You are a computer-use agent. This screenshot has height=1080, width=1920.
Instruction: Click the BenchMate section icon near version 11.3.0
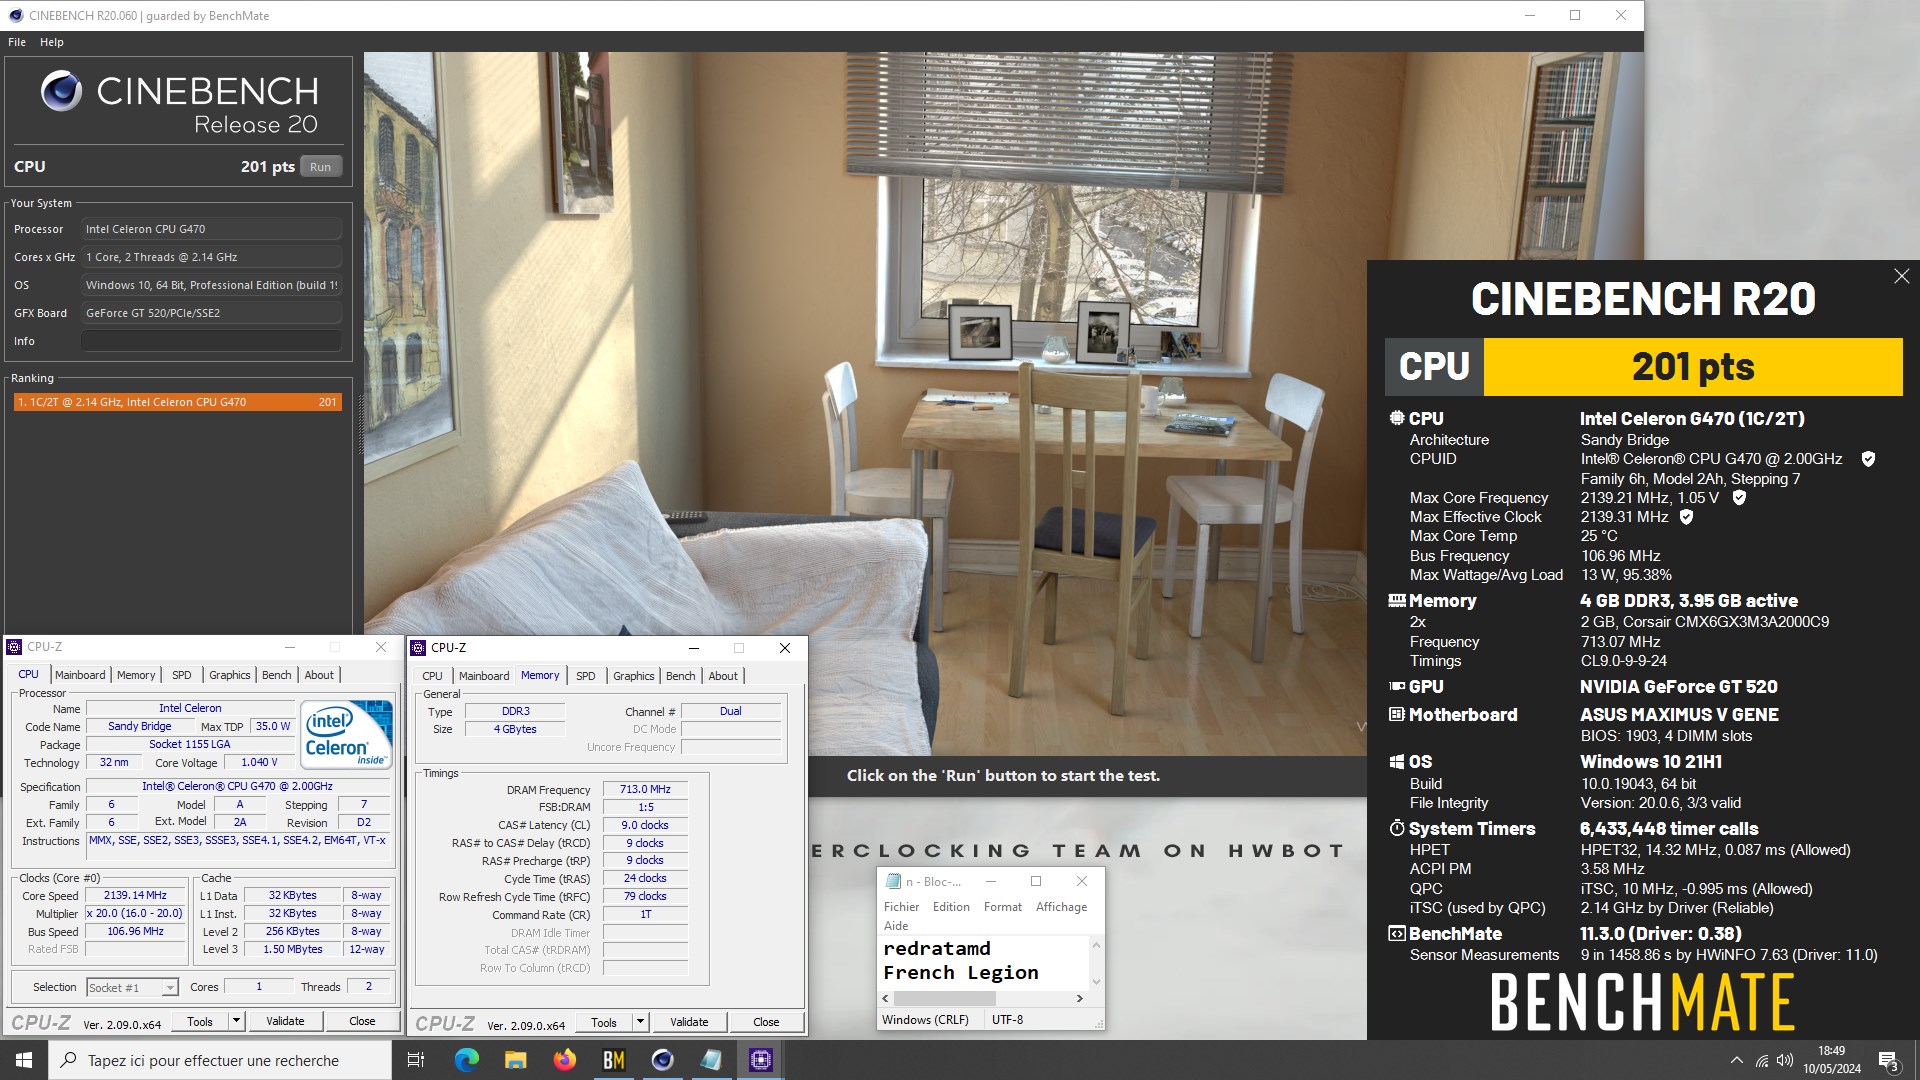coord(1397,934)
